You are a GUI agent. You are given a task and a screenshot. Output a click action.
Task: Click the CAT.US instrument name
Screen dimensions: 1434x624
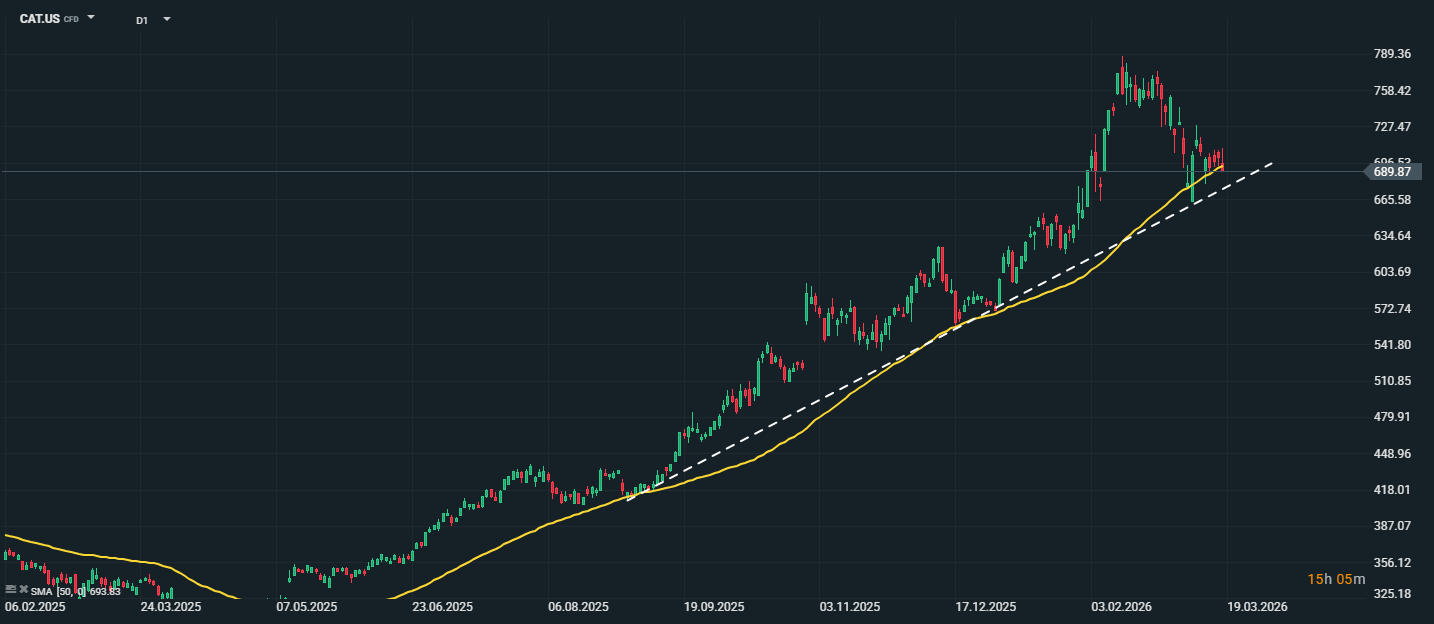tap(39, 19)
